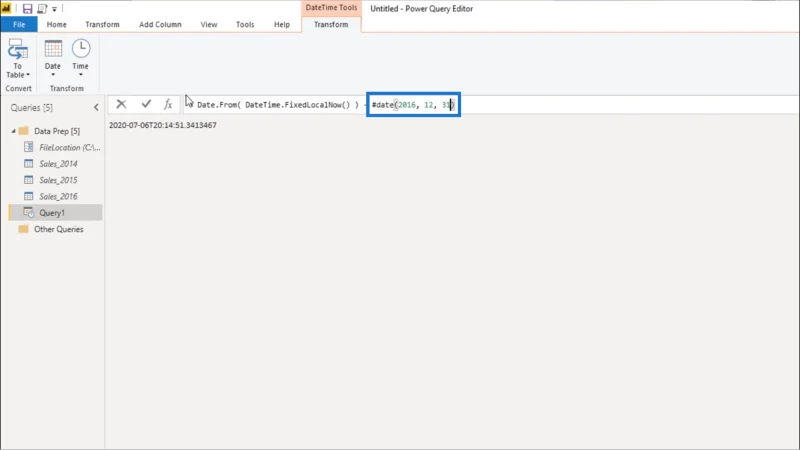Screen dimensions: 800x450
Task: Open the Date transform dropdown
Action: pyautogui.click(x=53, y=59)
